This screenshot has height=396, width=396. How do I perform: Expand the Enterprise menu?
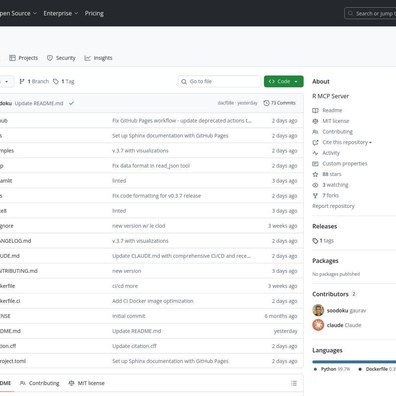click(x=61, y=13)
